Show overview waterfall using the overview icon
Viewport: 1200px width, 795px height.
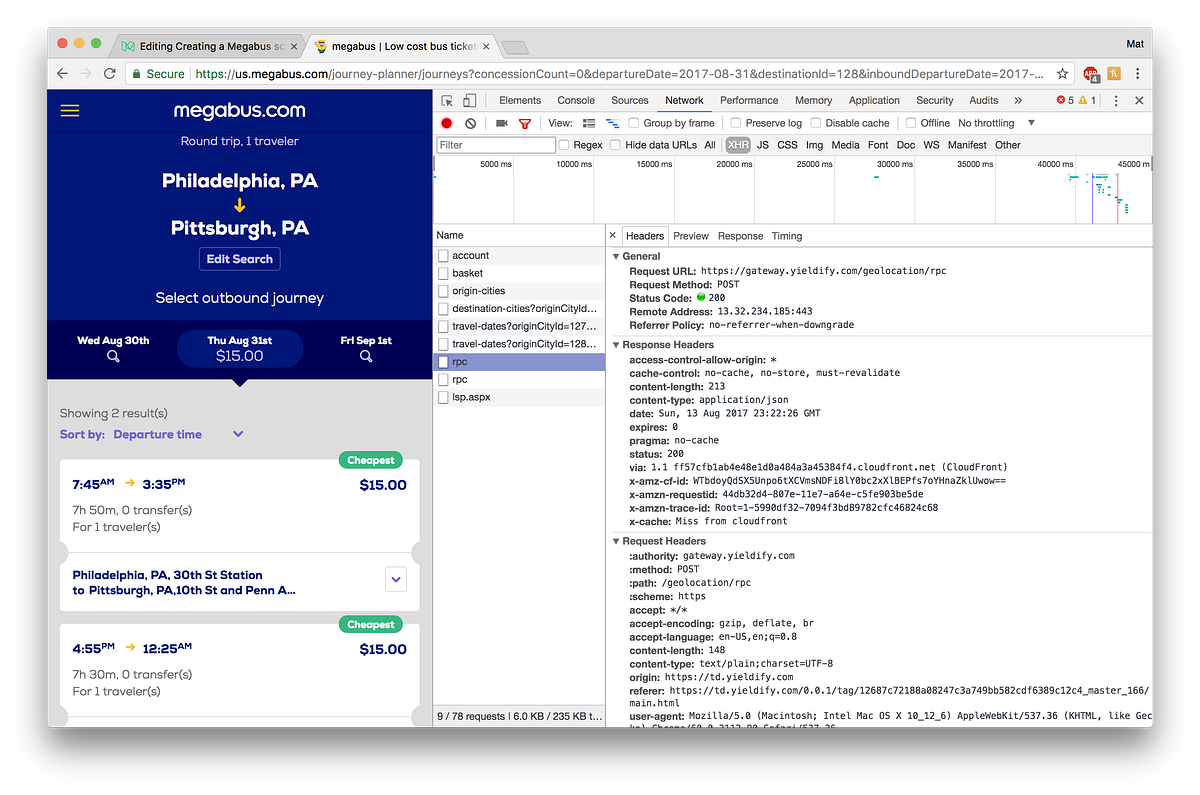611,122
